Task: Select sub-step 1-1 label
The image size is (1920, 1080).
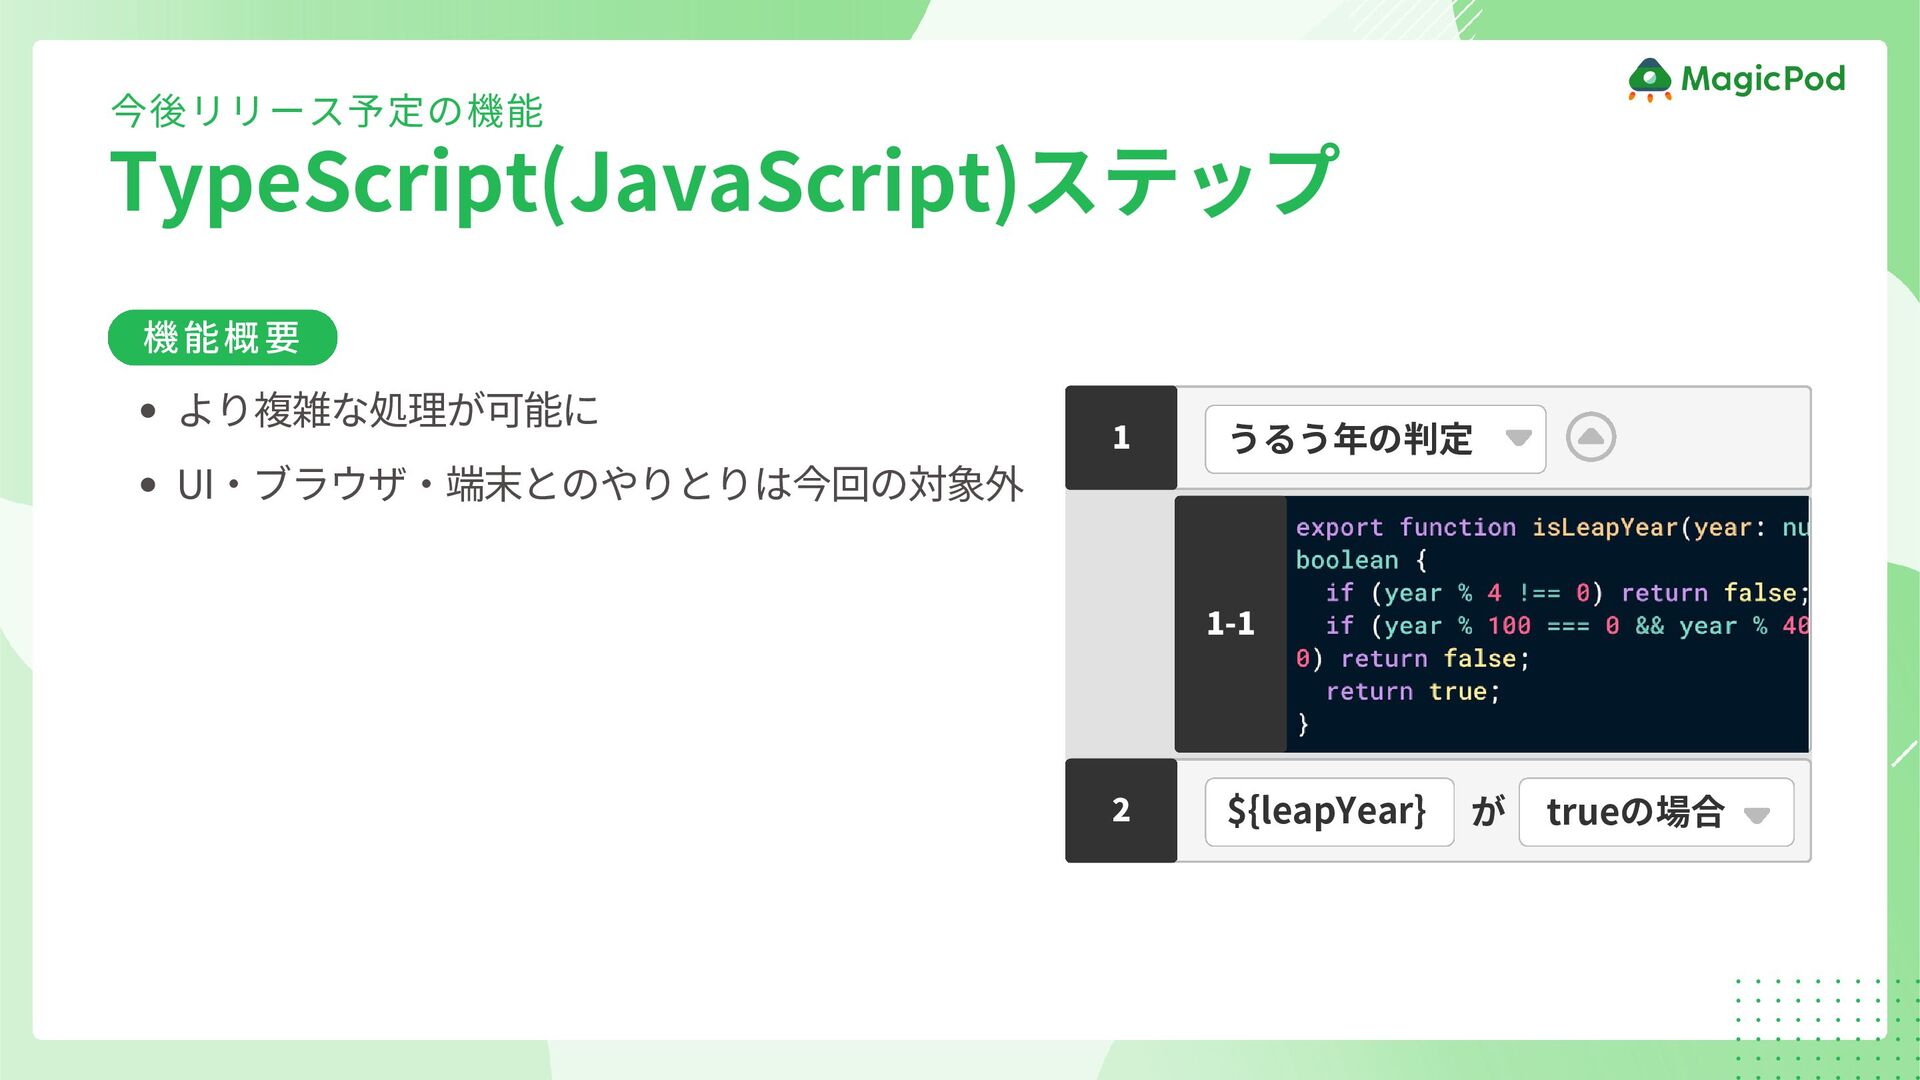Action: point(1230,624)
